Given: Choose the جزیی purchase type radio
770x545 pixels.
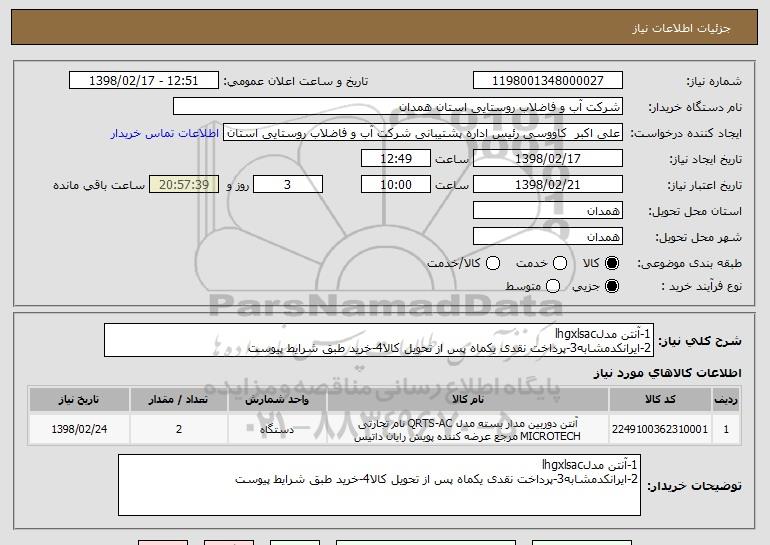Looking at the screenshot, I should pyautogui.click(x=612, y=286).
